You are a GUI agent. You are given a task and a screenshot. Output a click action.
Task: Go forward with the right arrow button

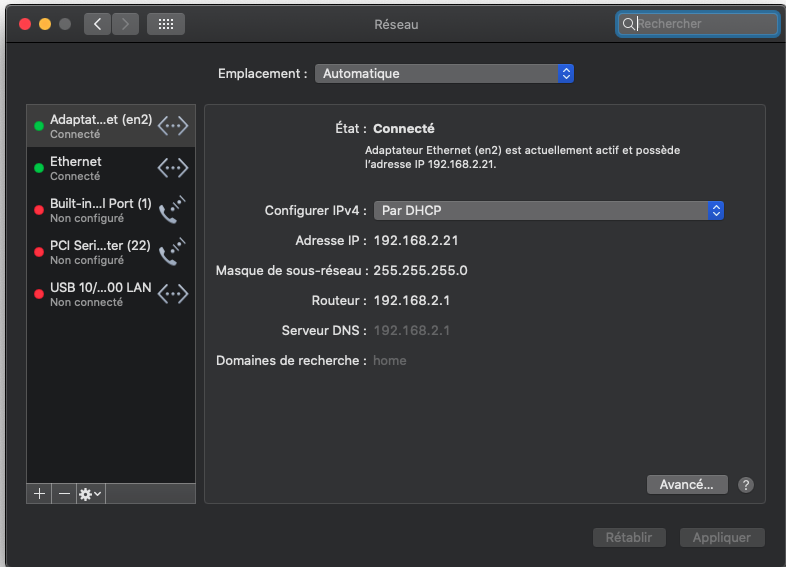coord(125,24)
